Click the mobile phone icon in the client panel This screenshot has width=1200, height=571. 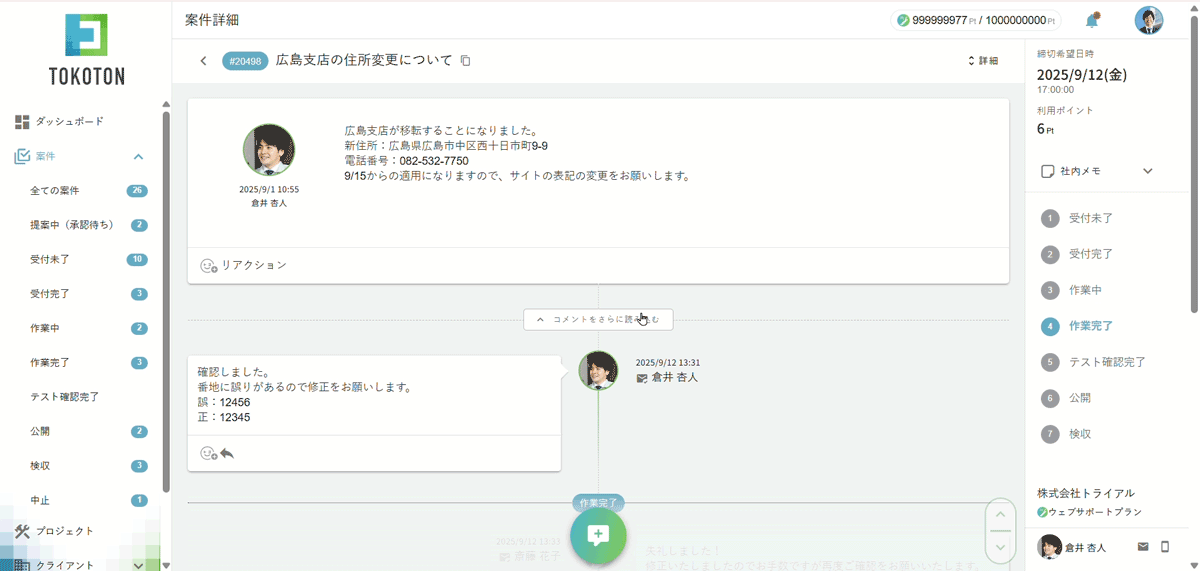point(1165,547)
